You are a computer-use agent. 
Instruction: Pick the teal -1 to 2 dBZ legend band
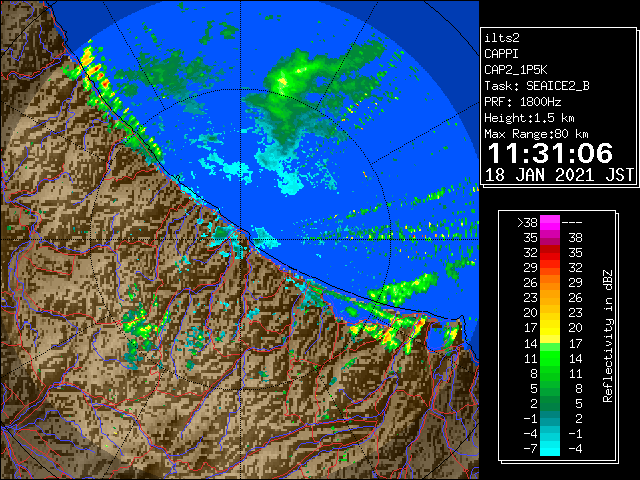tap(550, 418)
